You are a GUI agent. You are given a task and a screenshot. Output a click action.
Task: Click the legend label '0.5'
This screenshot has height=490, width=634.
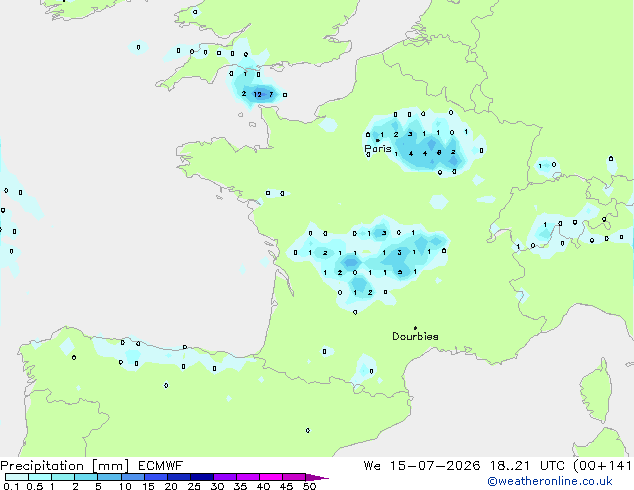point(34,486)
